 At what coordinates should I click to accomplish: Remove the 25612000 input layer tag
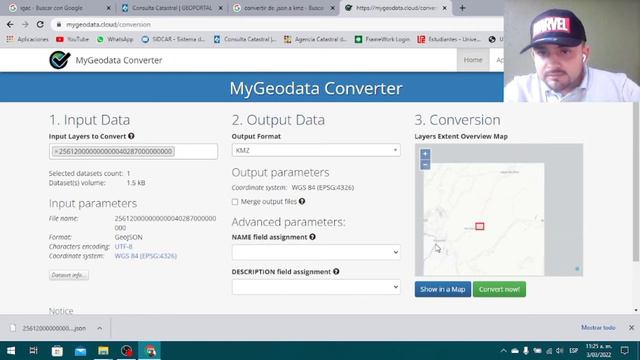click(x=56, y=151)
